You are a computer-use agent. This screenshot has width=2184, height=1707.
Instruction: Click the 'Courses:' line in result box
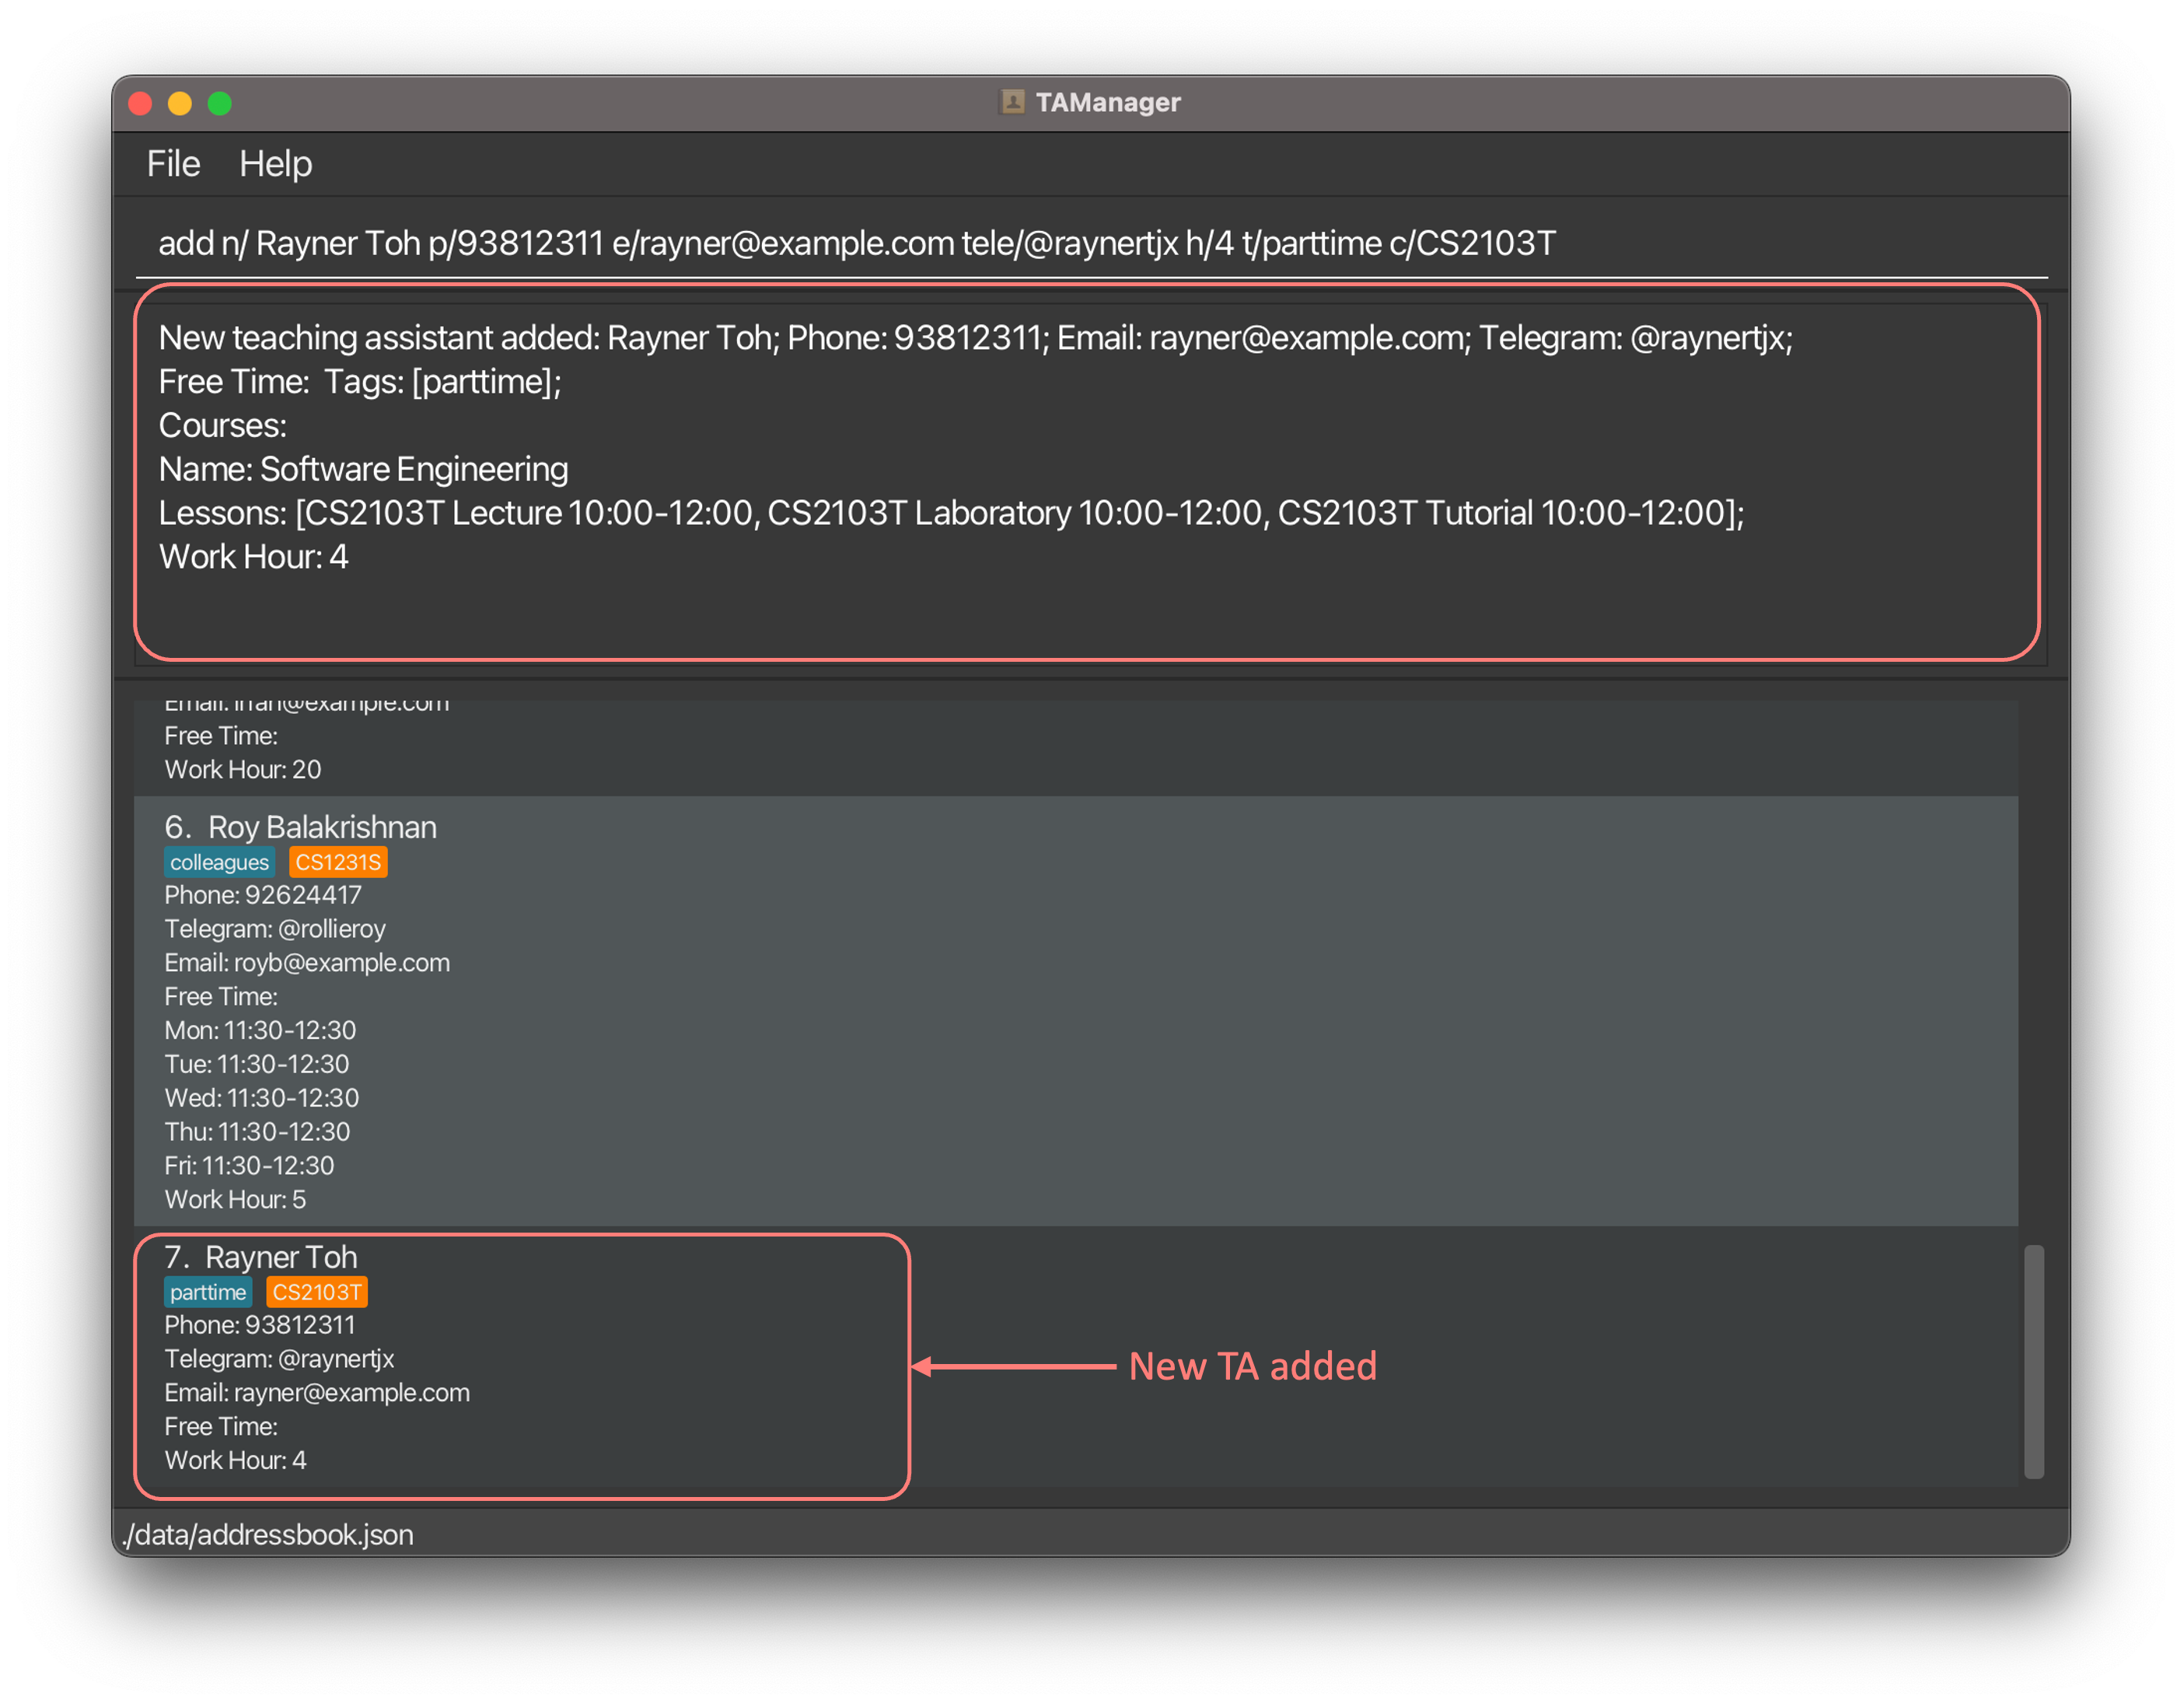pyautogui.click(x=222, y=426)
